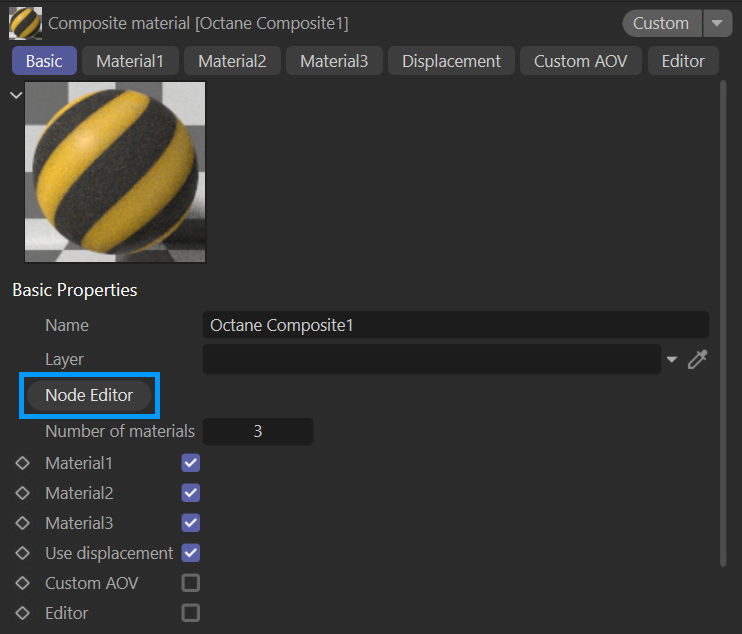The image size is (742, 634).
Task: Open the Custom mode dropdown arrow
Action: pyautogui.click(x=717, y=23)
